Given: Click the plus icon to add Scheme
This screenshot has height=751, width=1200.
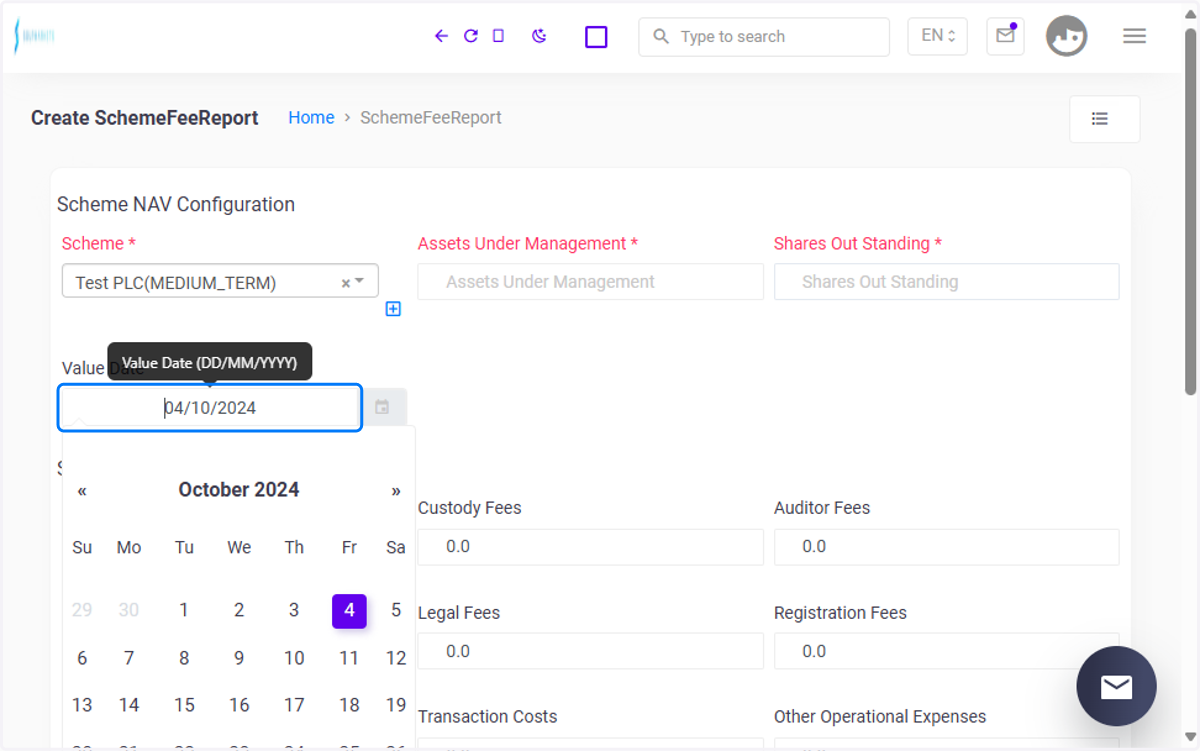Looking at the screenshot, I should tap(393, 309).
